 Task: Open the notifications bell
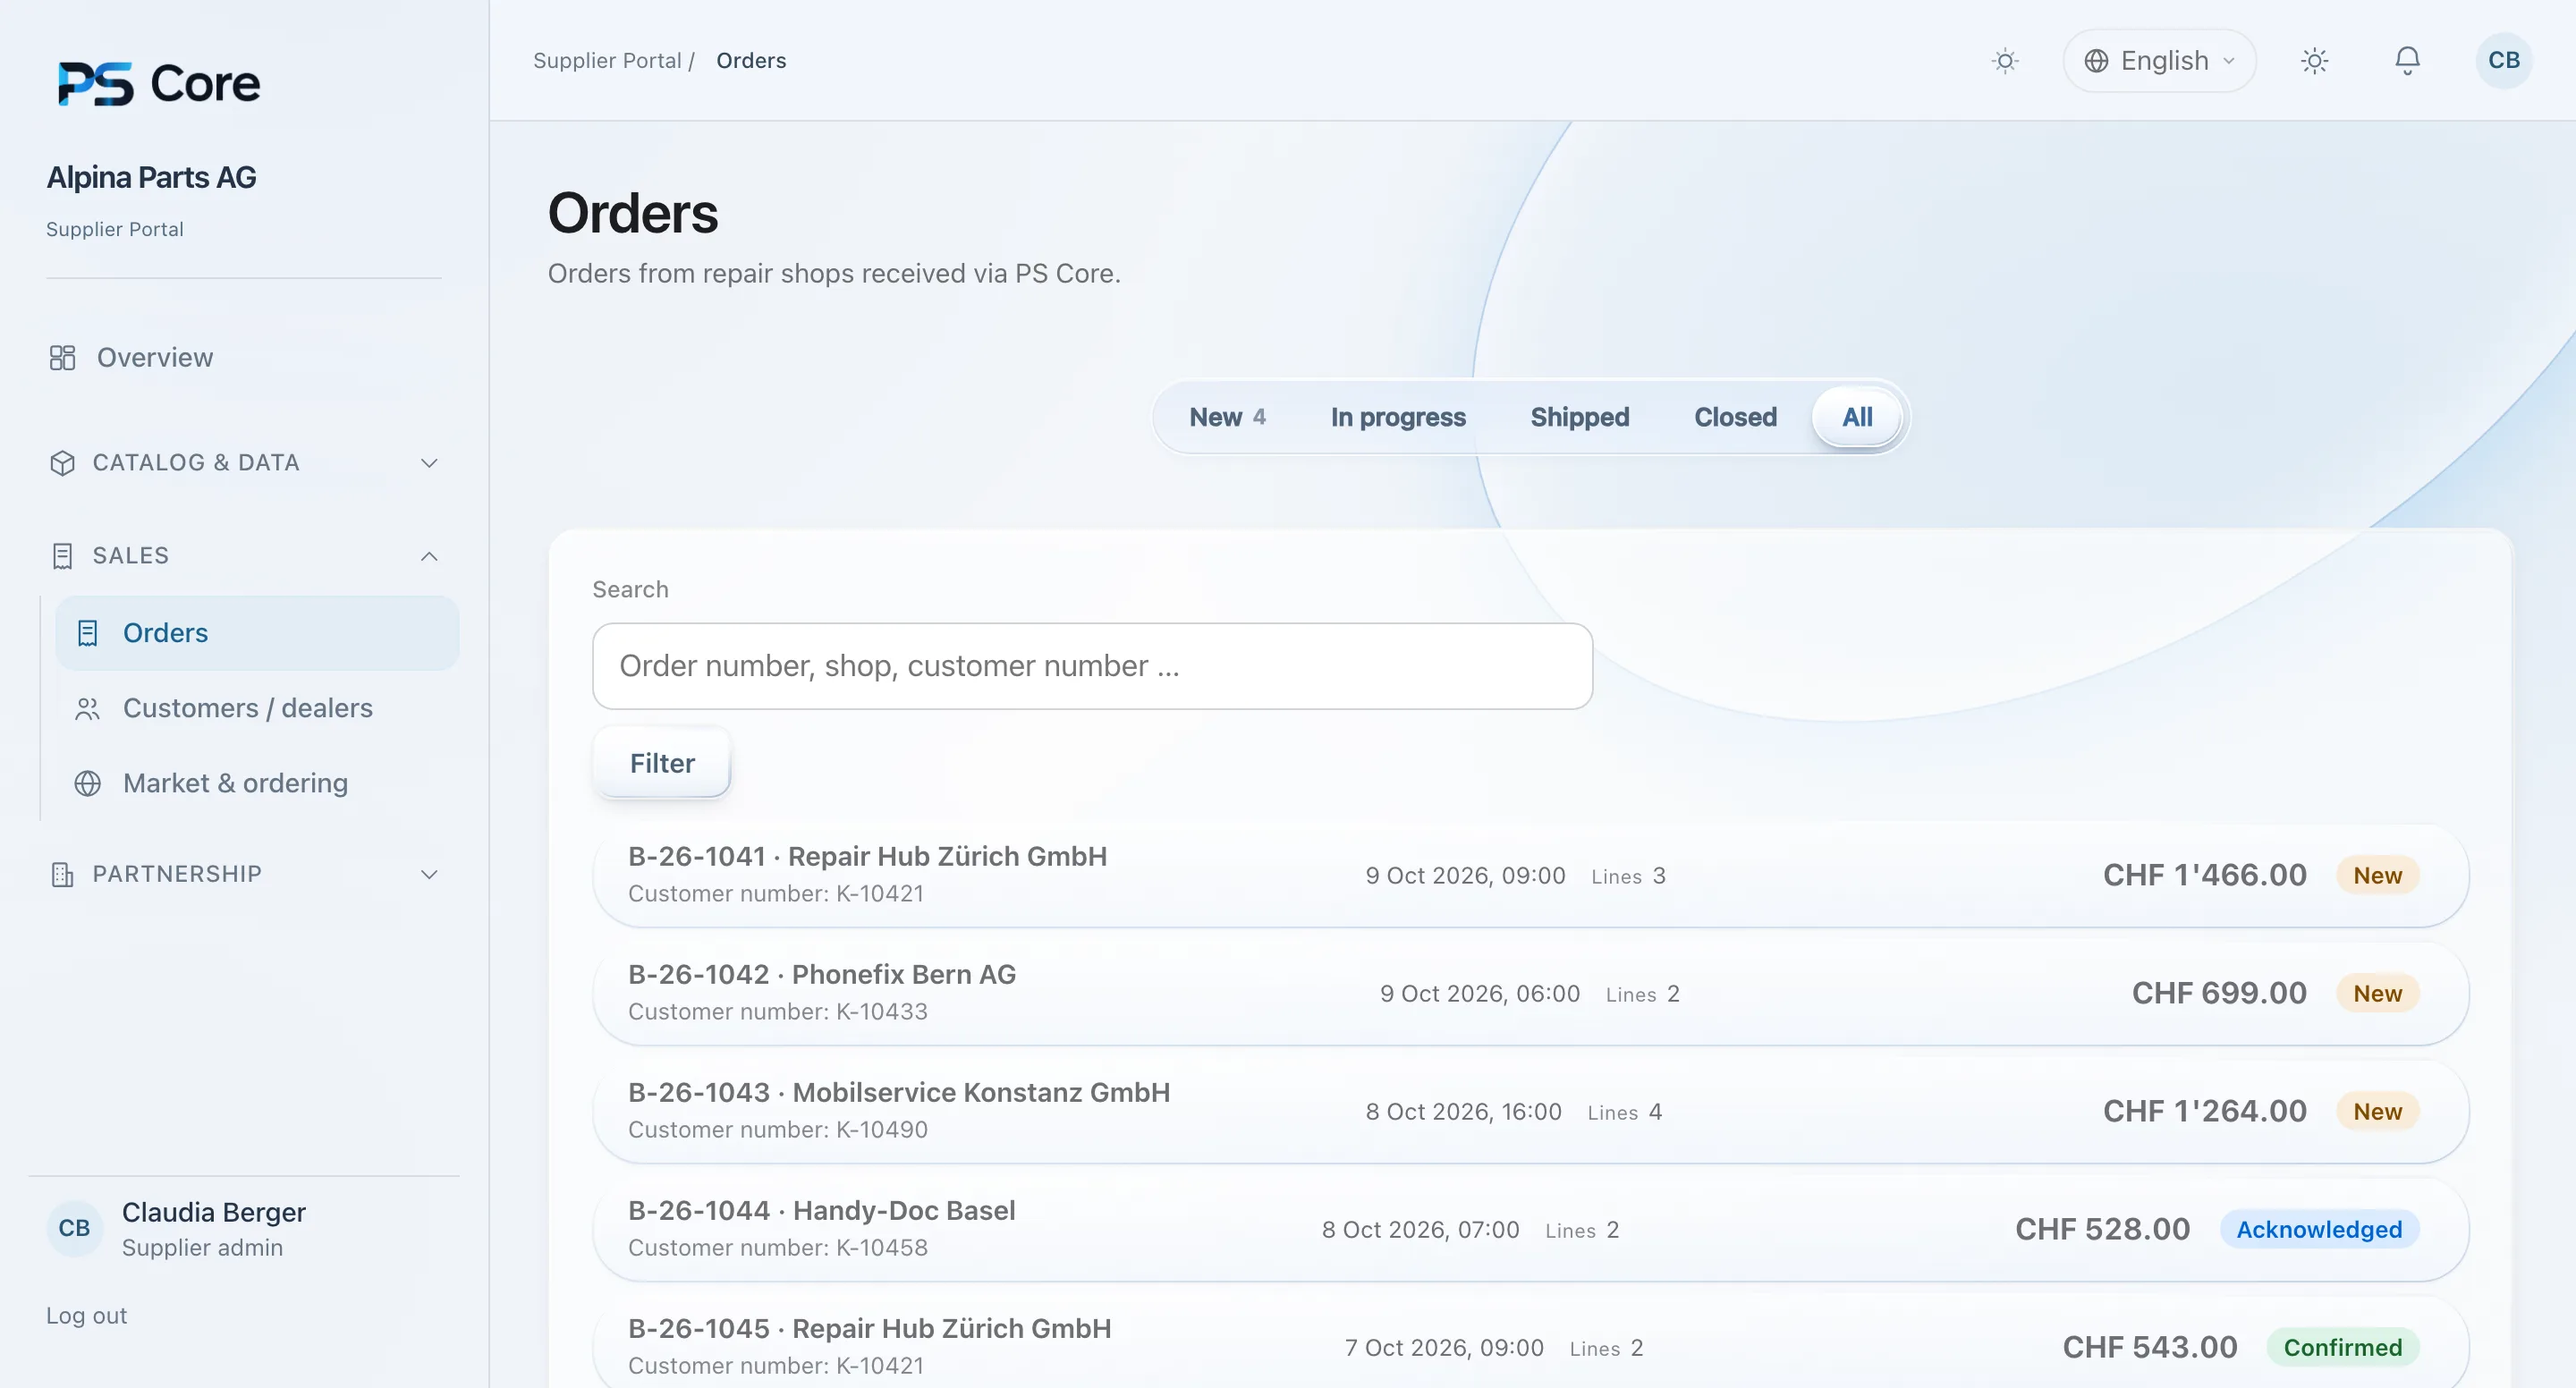[x=2407, y=61]
